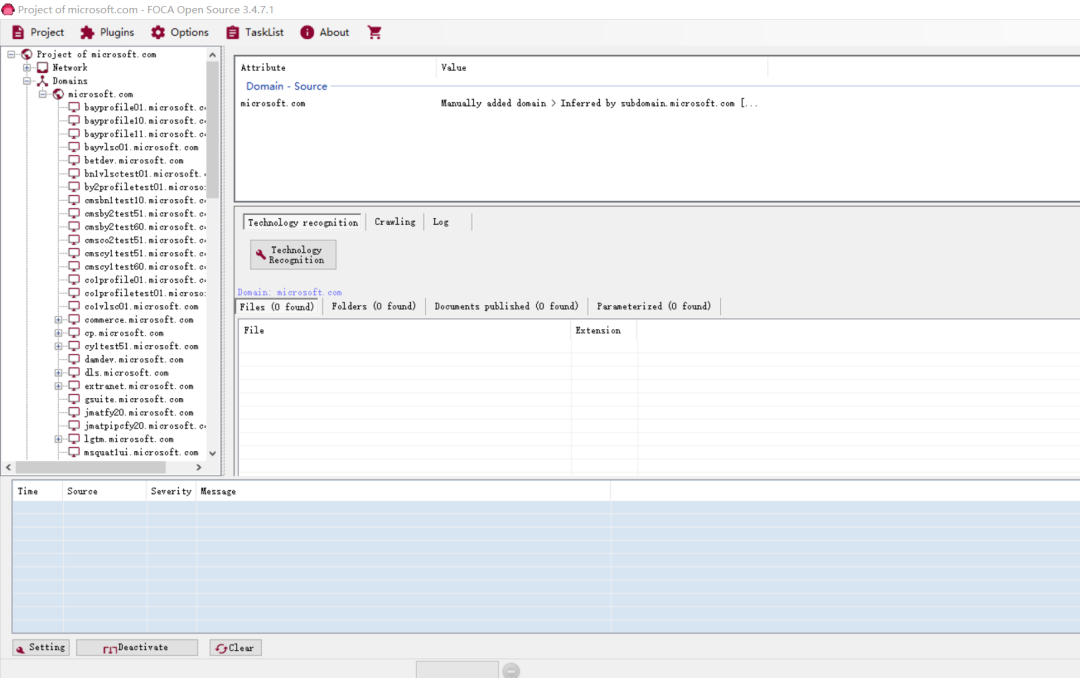This screenshot has width=1080, height=678.
Task: Open the Files (0 found) tab
Action: (277, 307)
